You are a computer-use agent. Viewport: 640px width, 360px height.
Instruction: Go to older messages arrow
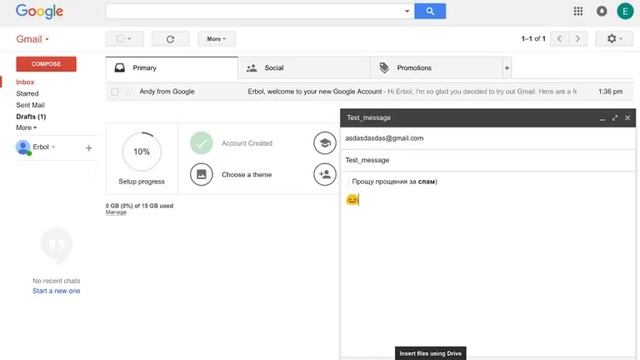[578, 39]
